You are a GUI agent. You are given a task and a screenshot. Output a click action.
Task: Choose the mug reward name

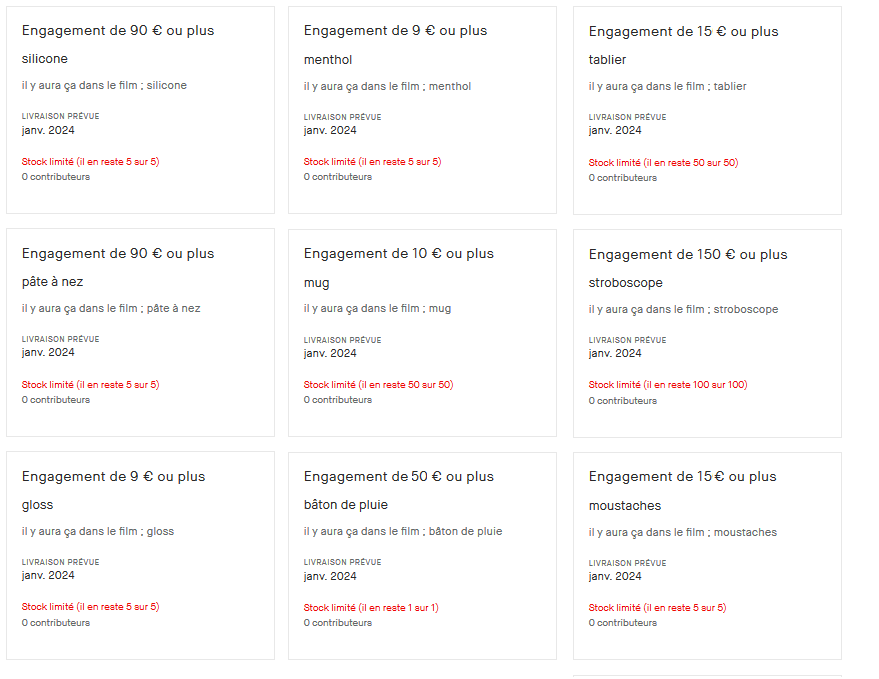(316, 283)
